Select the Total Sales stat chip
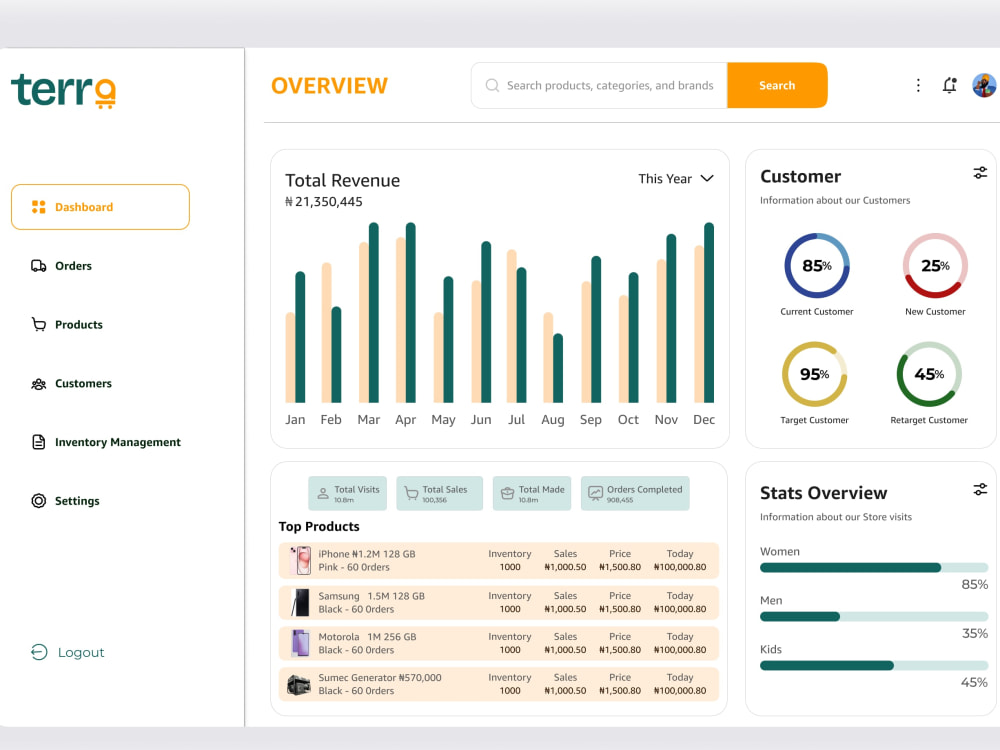 click(x=439, y=493)
